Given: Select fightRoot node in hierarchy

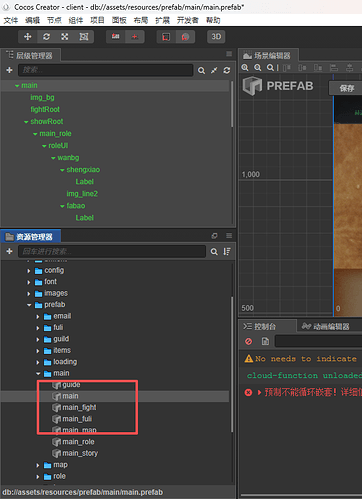Looking at the screenshot, I should pos(45,109).
